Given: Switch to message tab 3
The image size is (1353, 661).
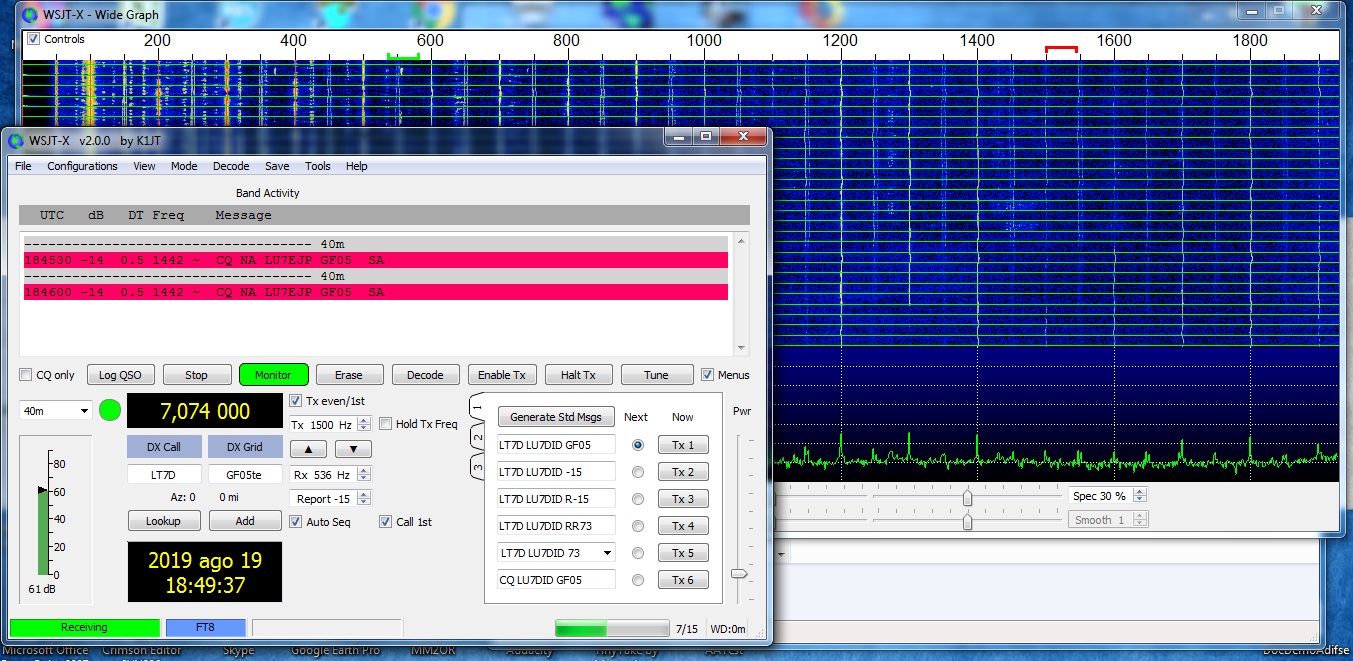Looking at the screenshot, I should (478, 466).
